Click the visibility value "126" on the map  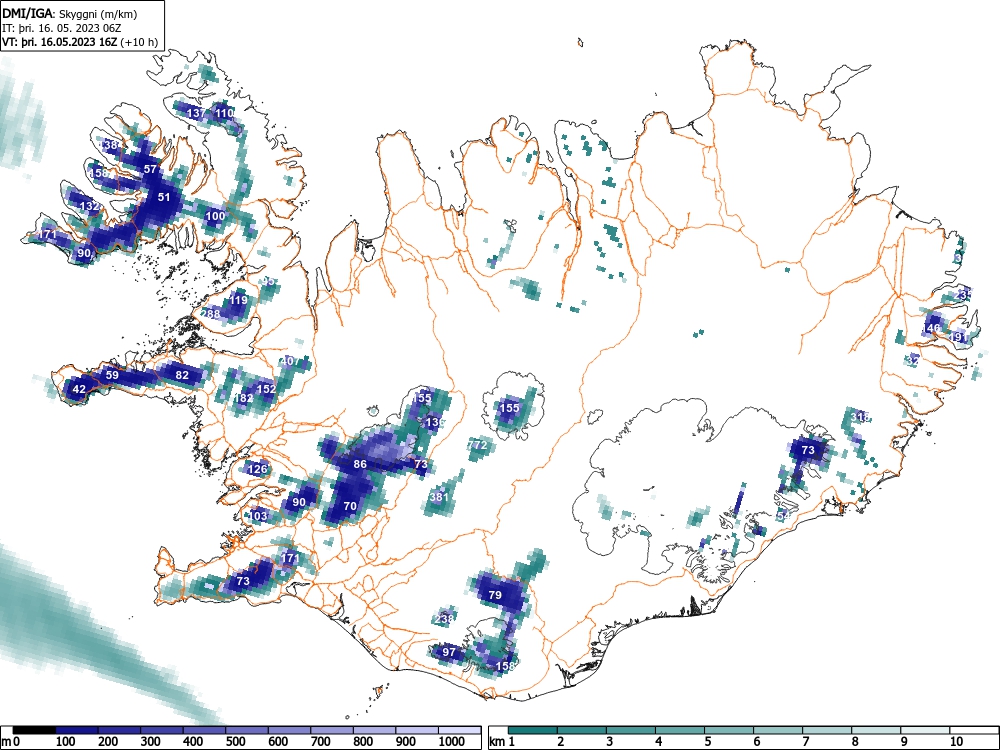pos(258,469)
